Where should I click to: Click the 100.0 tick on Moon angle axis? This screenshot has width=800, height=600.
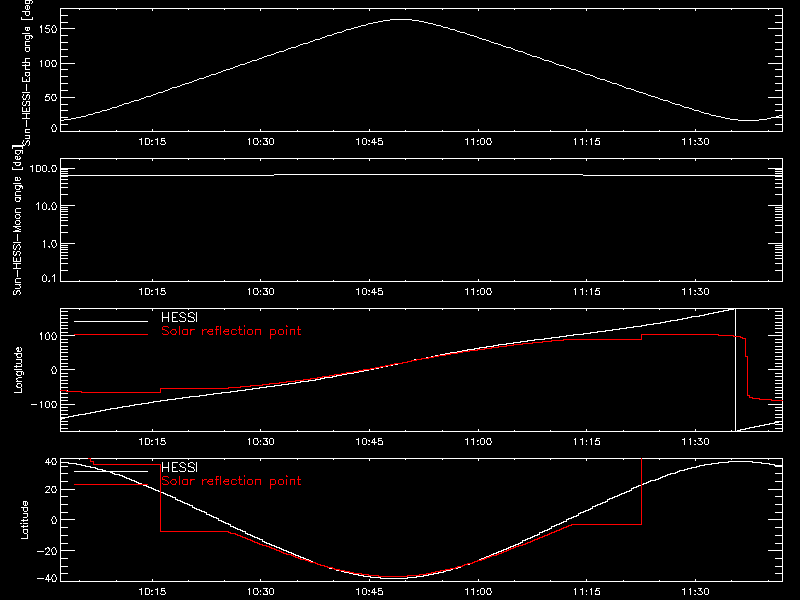point(44,168)
